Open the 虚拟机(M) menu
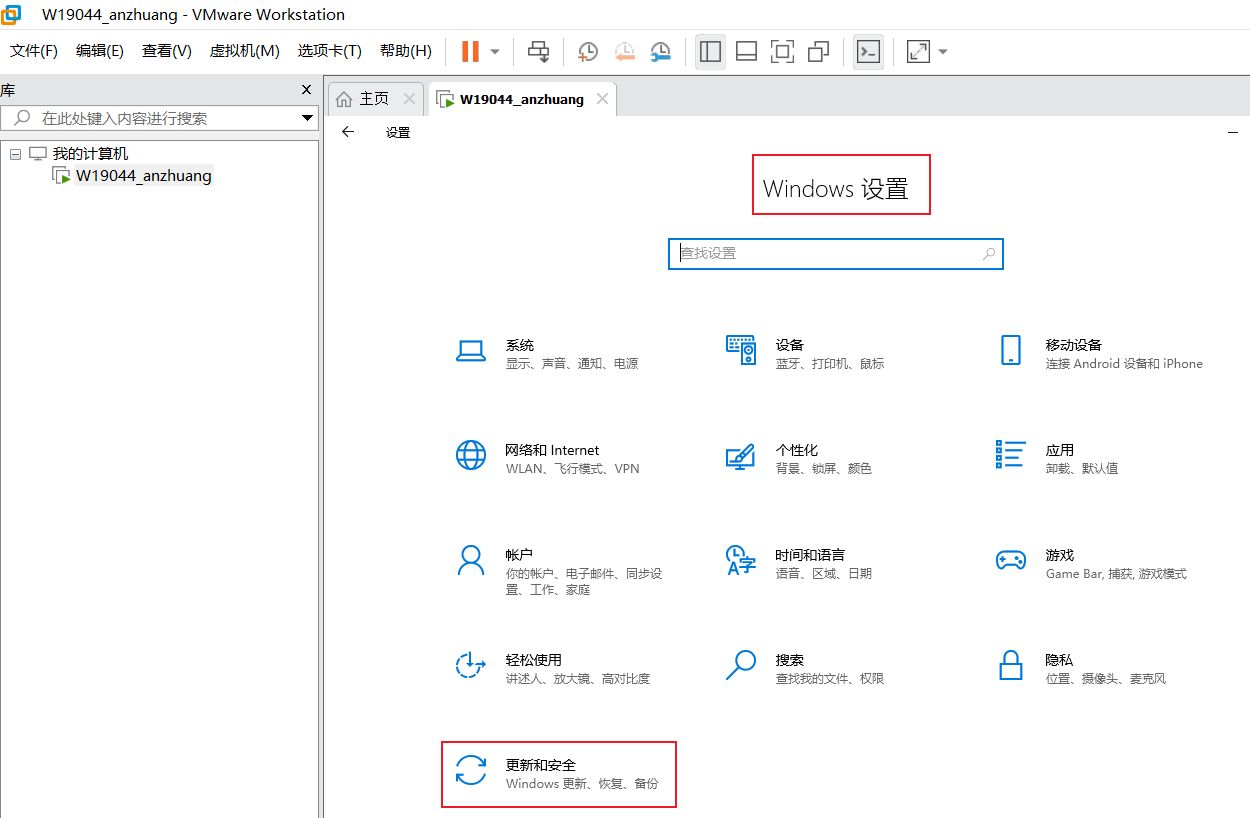Image resolution: width=1250 pixels, height=818 pixels. (244, 51)
